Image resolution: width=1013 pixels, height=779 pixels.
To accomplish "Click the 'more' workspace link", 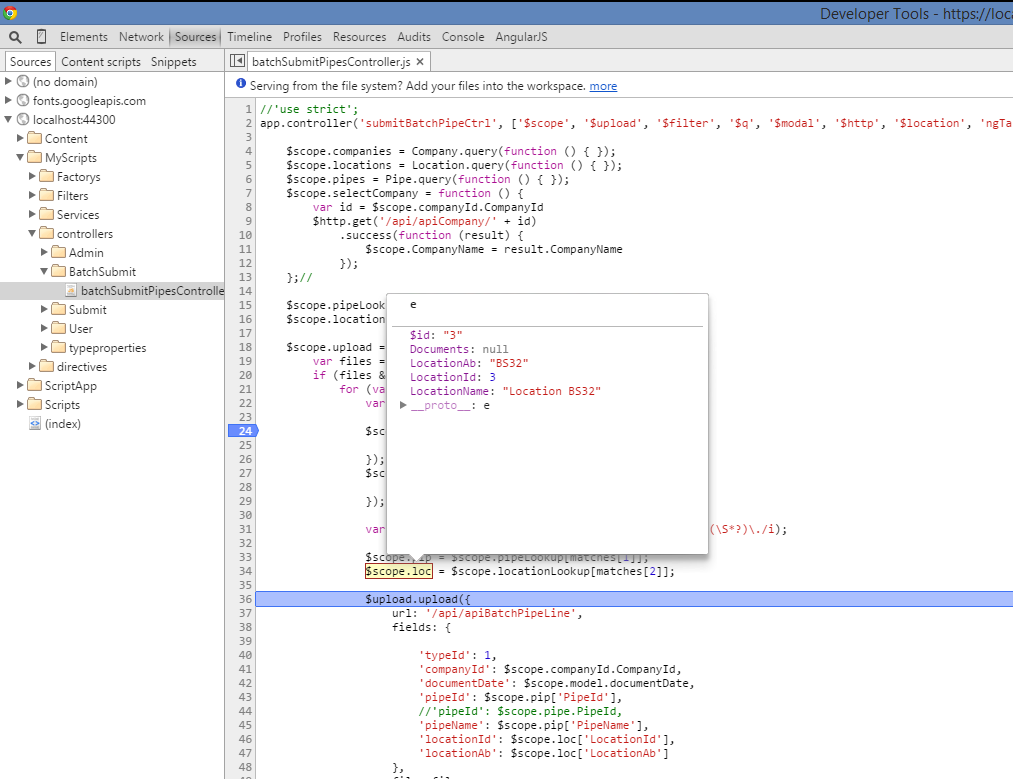I will pos(603,86).
